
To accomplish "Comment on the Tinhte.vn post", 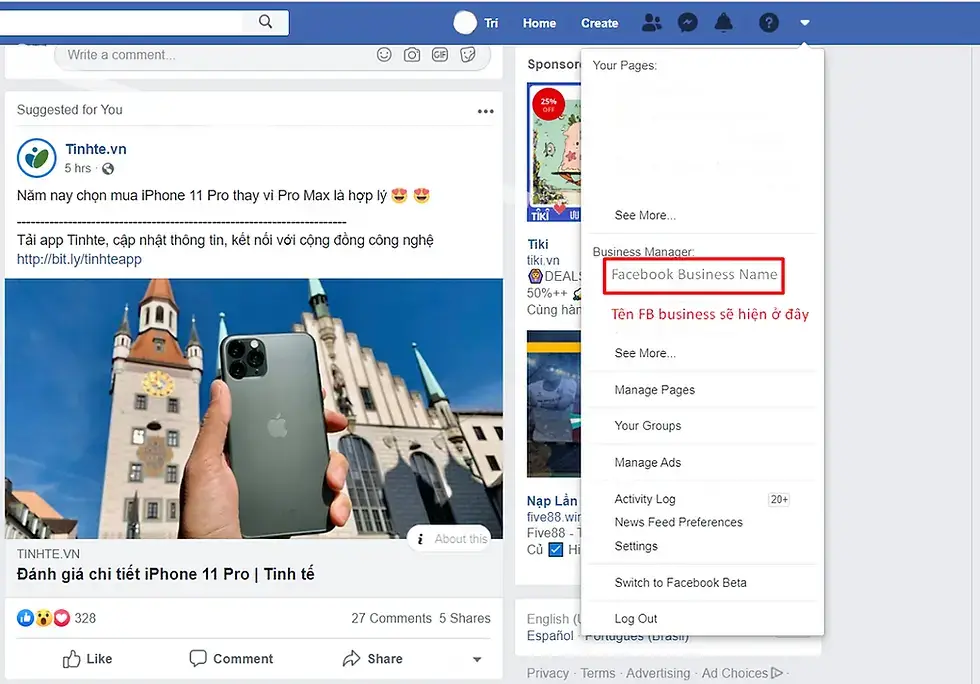I will coord(231,658).
